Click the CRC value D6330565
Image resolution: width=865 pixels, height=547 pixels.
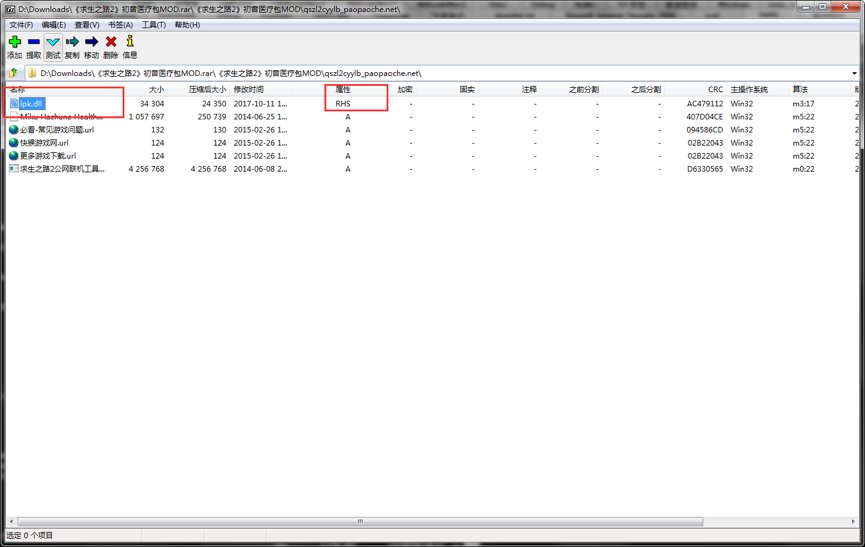coord(705,169)
